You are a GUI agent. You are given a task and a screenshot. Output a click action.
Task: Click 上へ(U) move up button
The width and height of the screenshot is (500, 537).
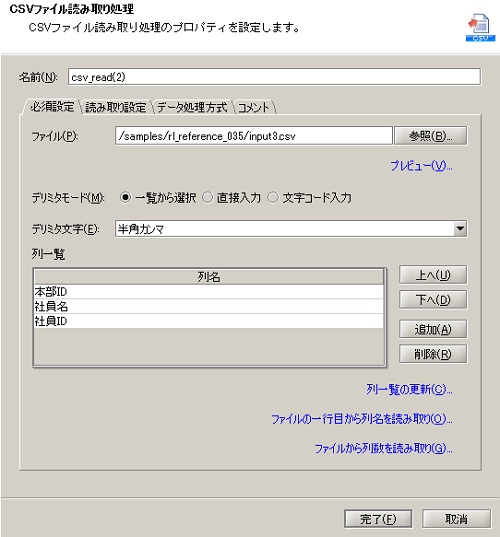tap(433, 275)
